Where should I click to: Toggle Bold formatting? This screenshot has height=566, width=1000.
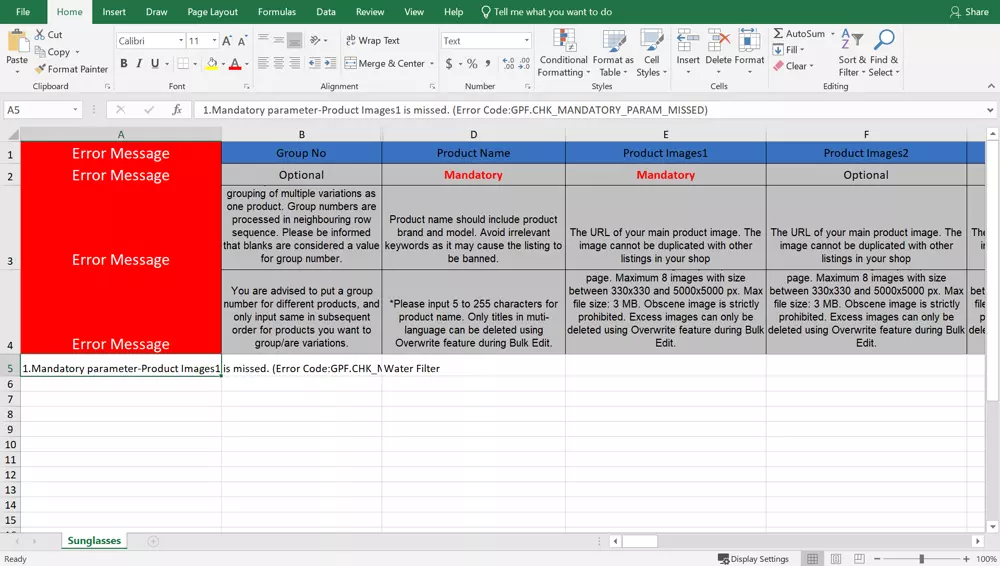coord(124,64)
